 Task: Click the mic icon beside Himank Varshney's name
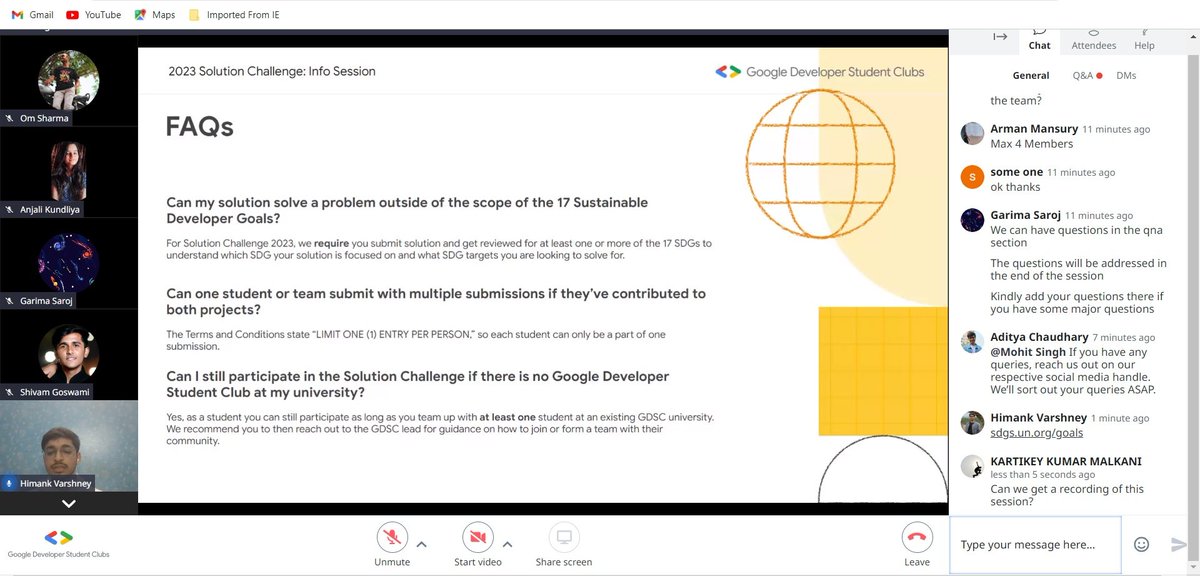click(10, 483)
